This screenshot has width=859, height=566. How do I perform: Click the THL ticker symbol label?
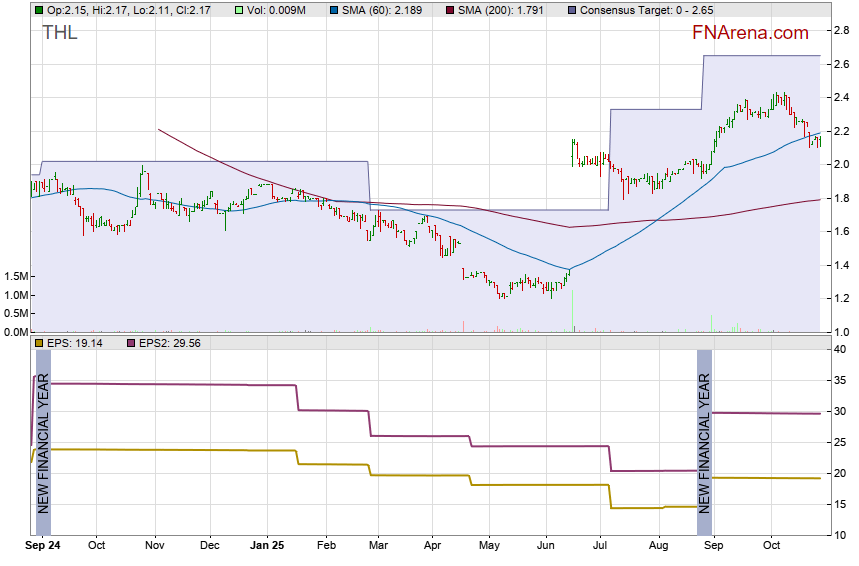pos(59,33)
